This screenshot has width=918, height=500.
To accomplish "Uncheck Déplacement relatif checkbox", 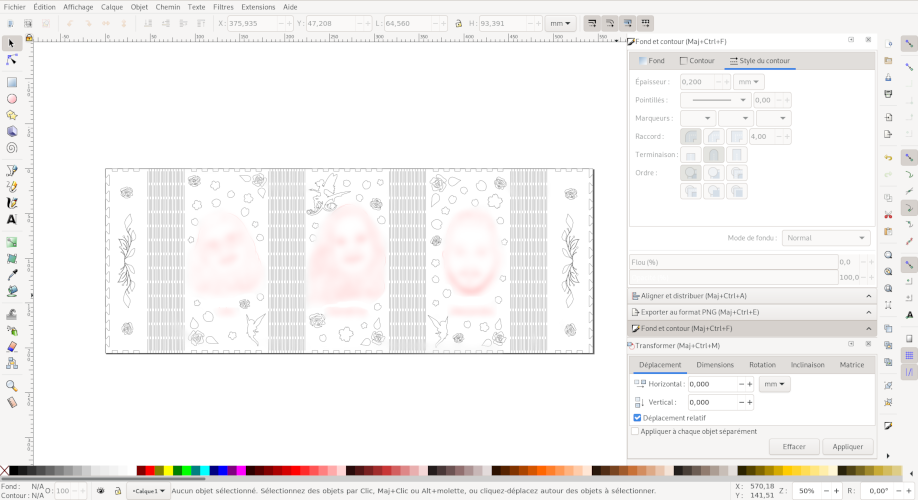I will point(637,418).
